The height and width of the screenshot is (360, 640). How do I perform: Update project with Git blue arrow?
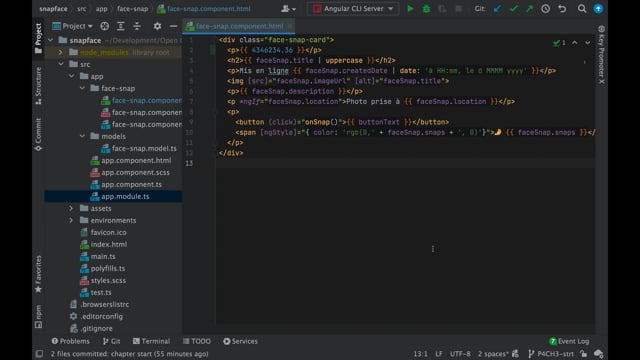[497, 9]
